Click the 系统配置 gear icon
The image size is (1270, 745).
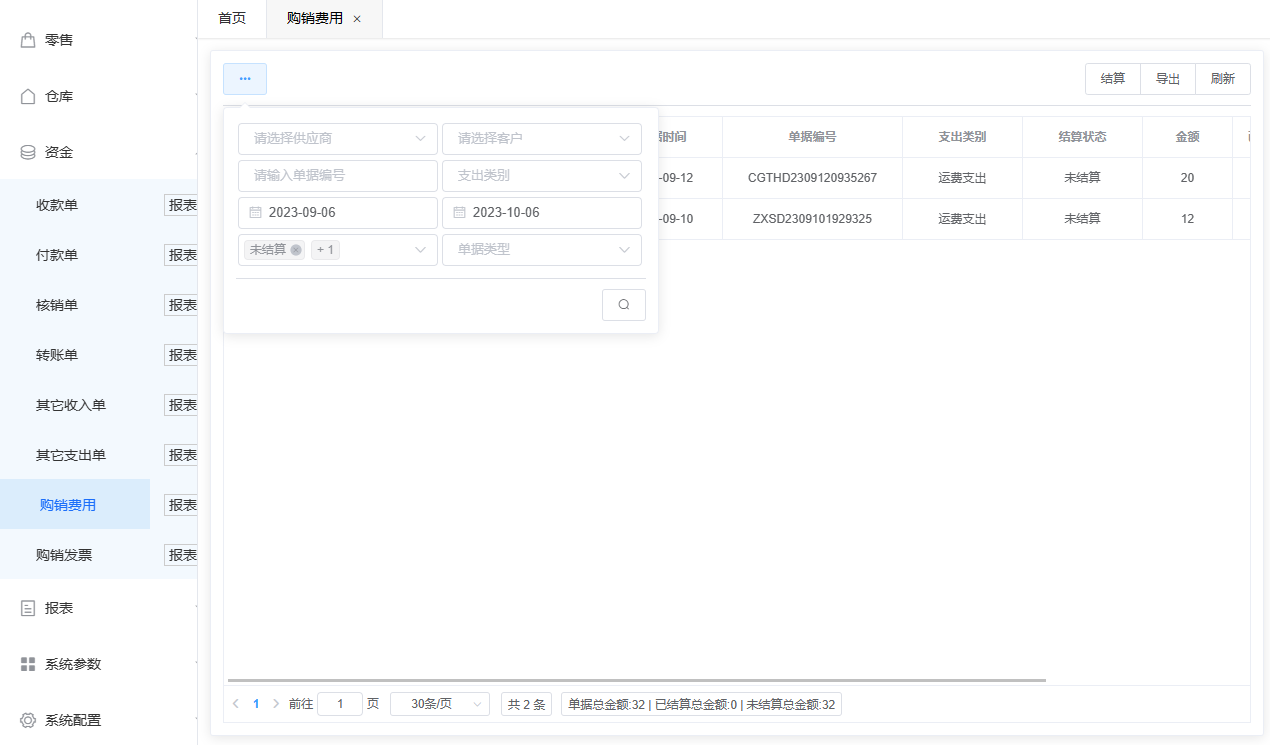point(28,720)
